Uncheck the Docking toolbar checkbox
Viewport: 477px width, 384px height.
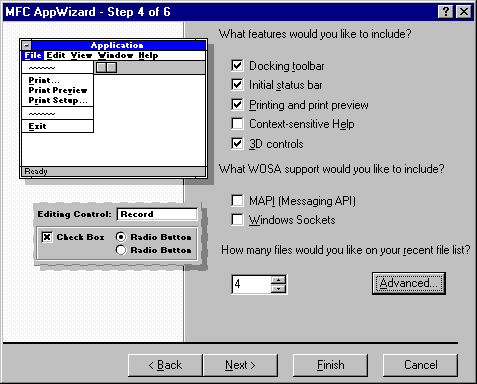coord(237,66)
